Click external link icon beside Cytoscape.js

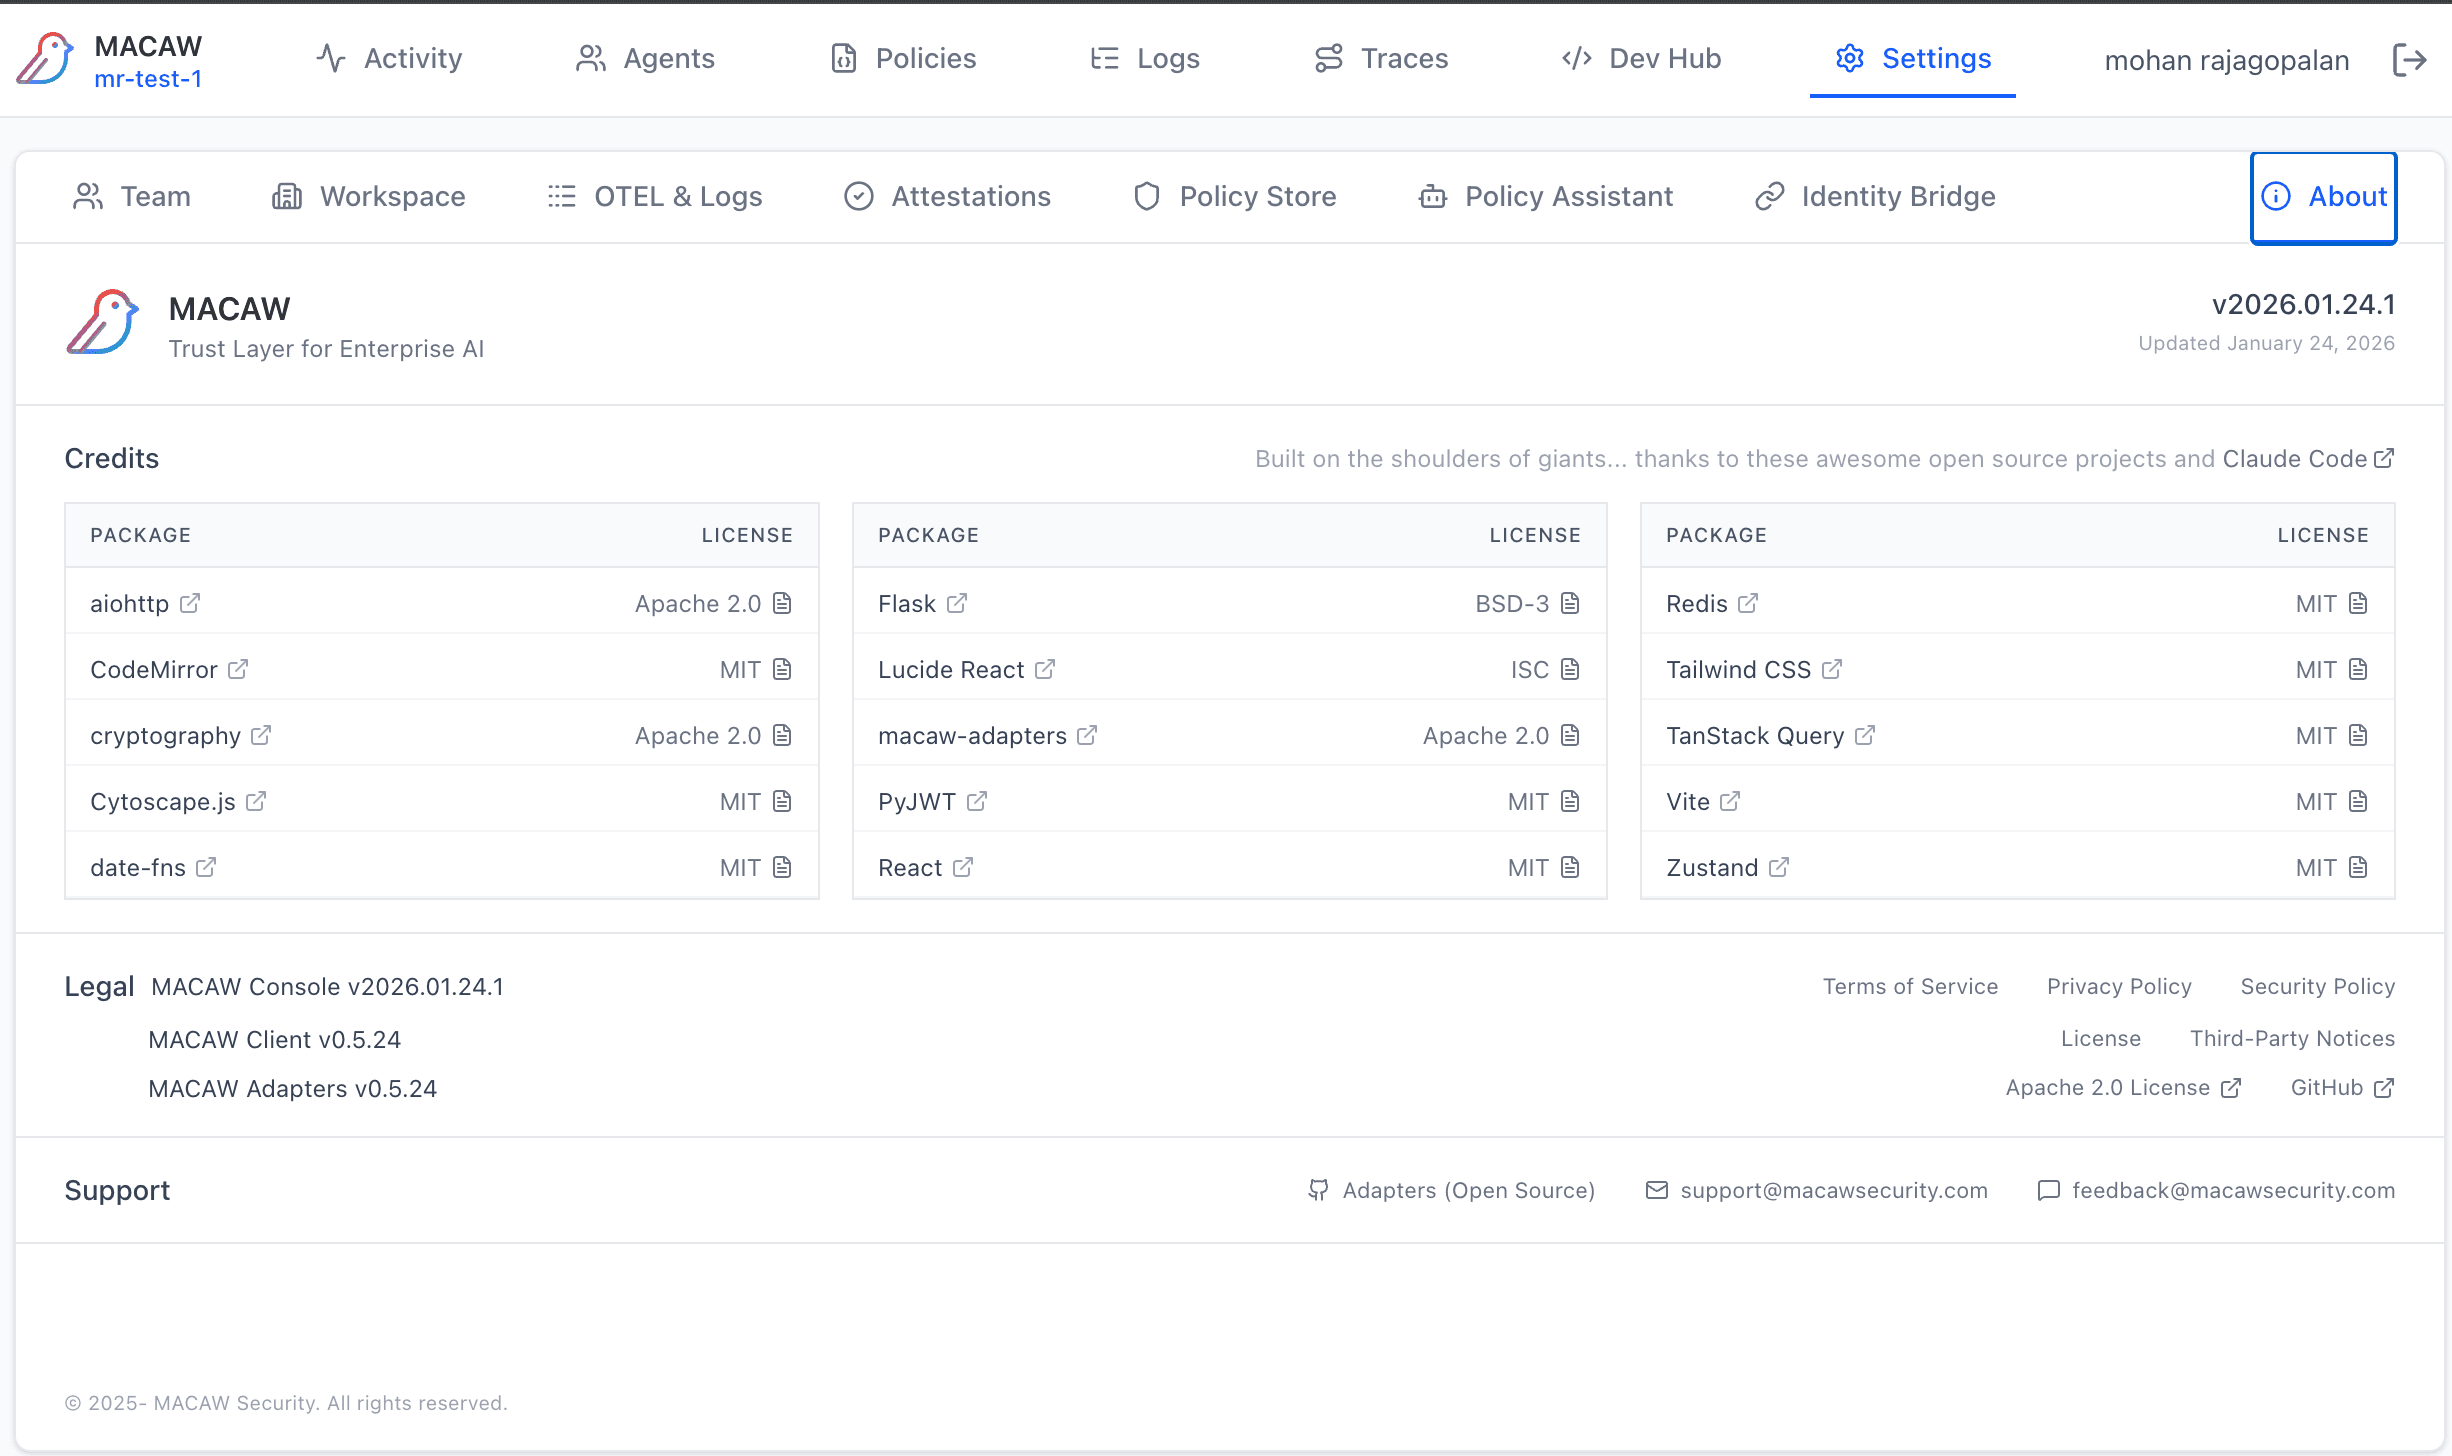tap(256, 801)
